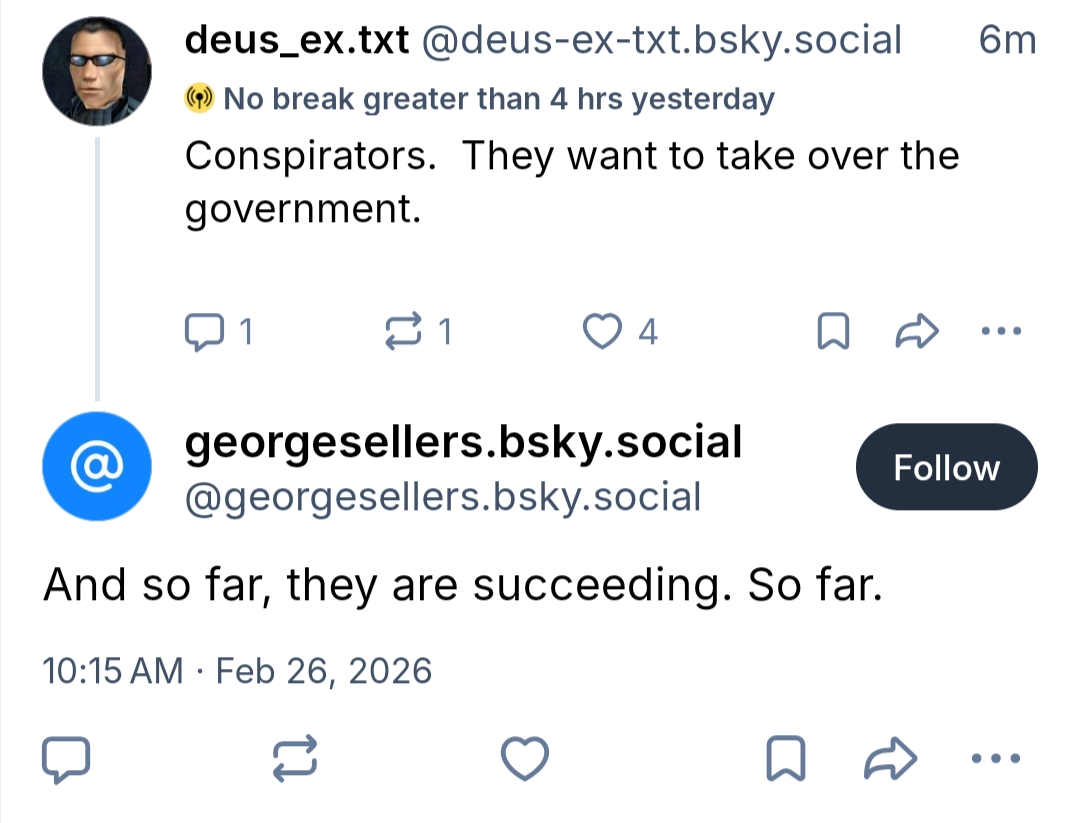Open more options for deus_ex.txt post
This screenshot has height=823, width=1080.
(x=1002, y=331)
